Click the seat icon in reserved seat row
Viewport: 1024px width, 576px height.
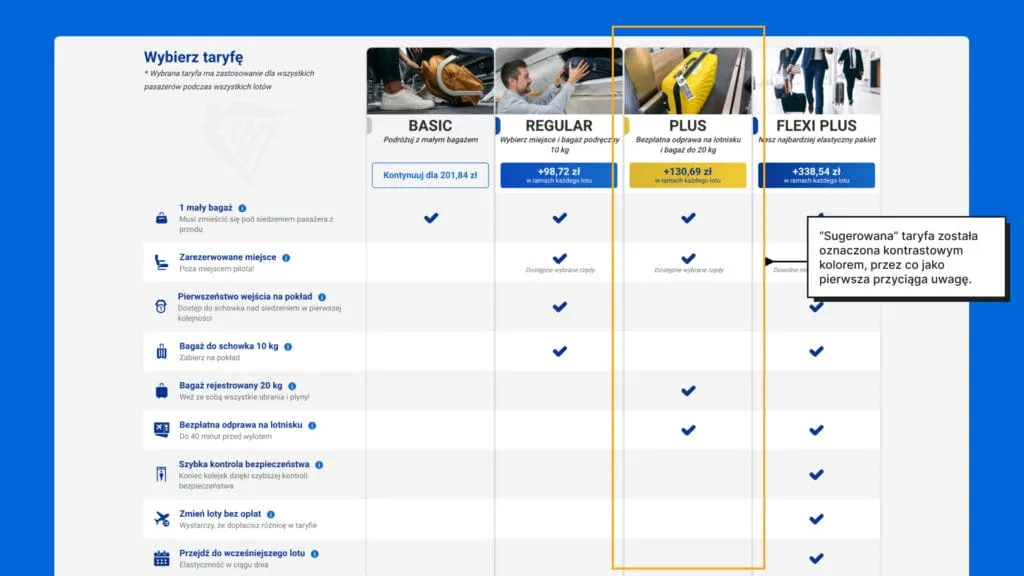tap(161, 263)
